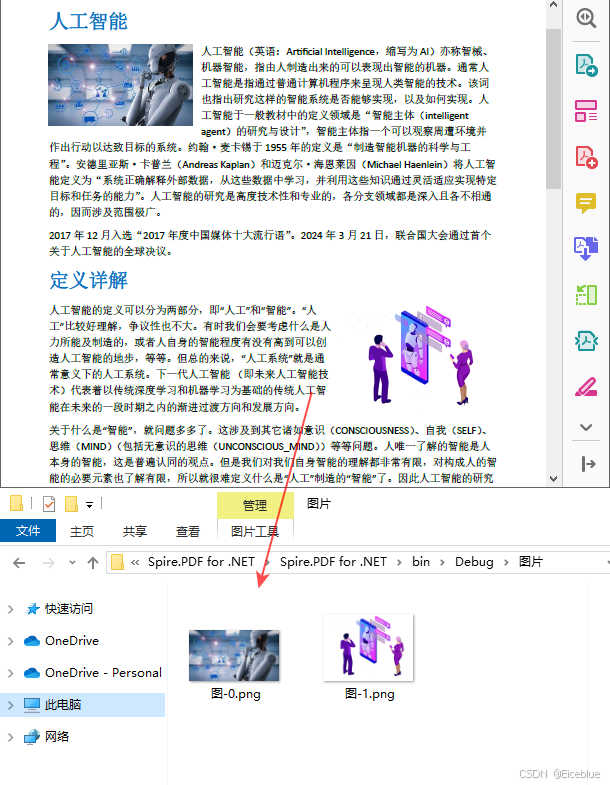Expand the 网络 tree node
Viewport: 610px width, 785px height.
point(11,737)
